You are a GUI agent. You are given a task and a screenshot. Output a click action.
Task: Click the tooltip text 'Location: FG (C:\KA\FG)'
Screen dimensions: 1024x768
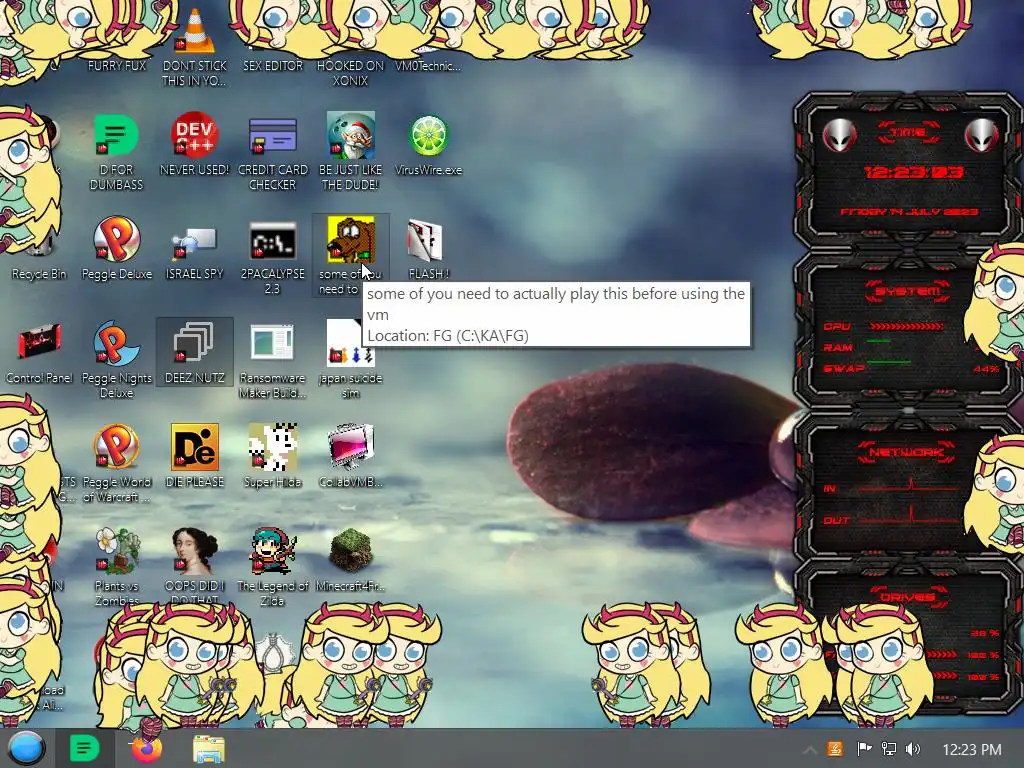pyautogui.click(x=448, y=336)
